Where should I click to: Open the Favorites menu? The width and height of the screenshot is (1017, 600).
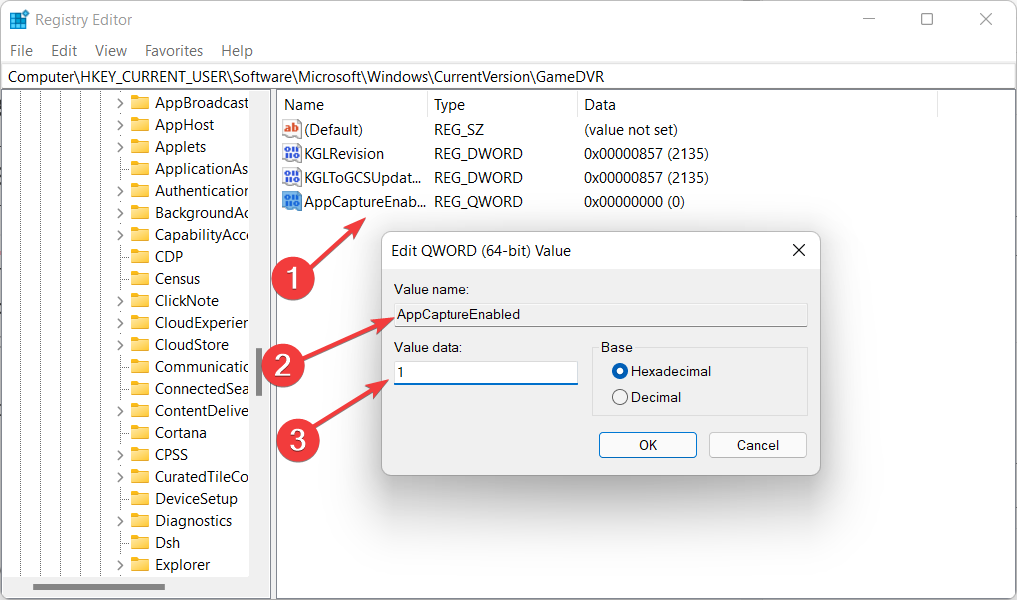click(174, 51)
